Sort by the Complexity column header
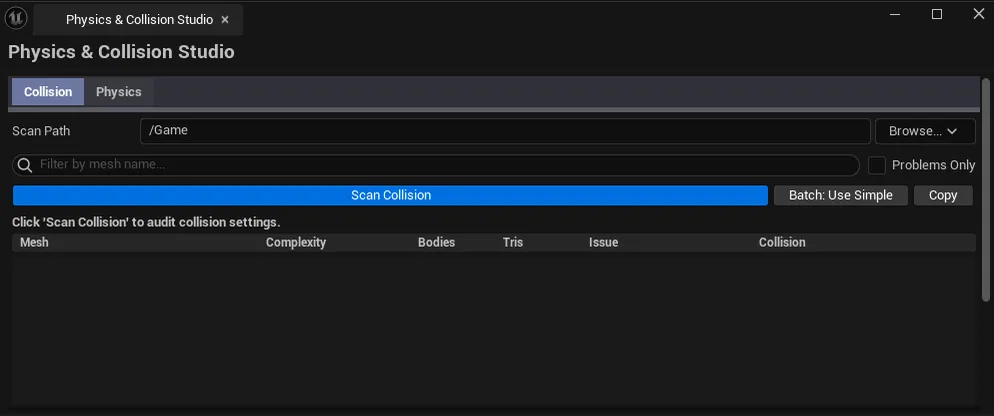Viewport: 994px width, 416px height. point(295,242)
